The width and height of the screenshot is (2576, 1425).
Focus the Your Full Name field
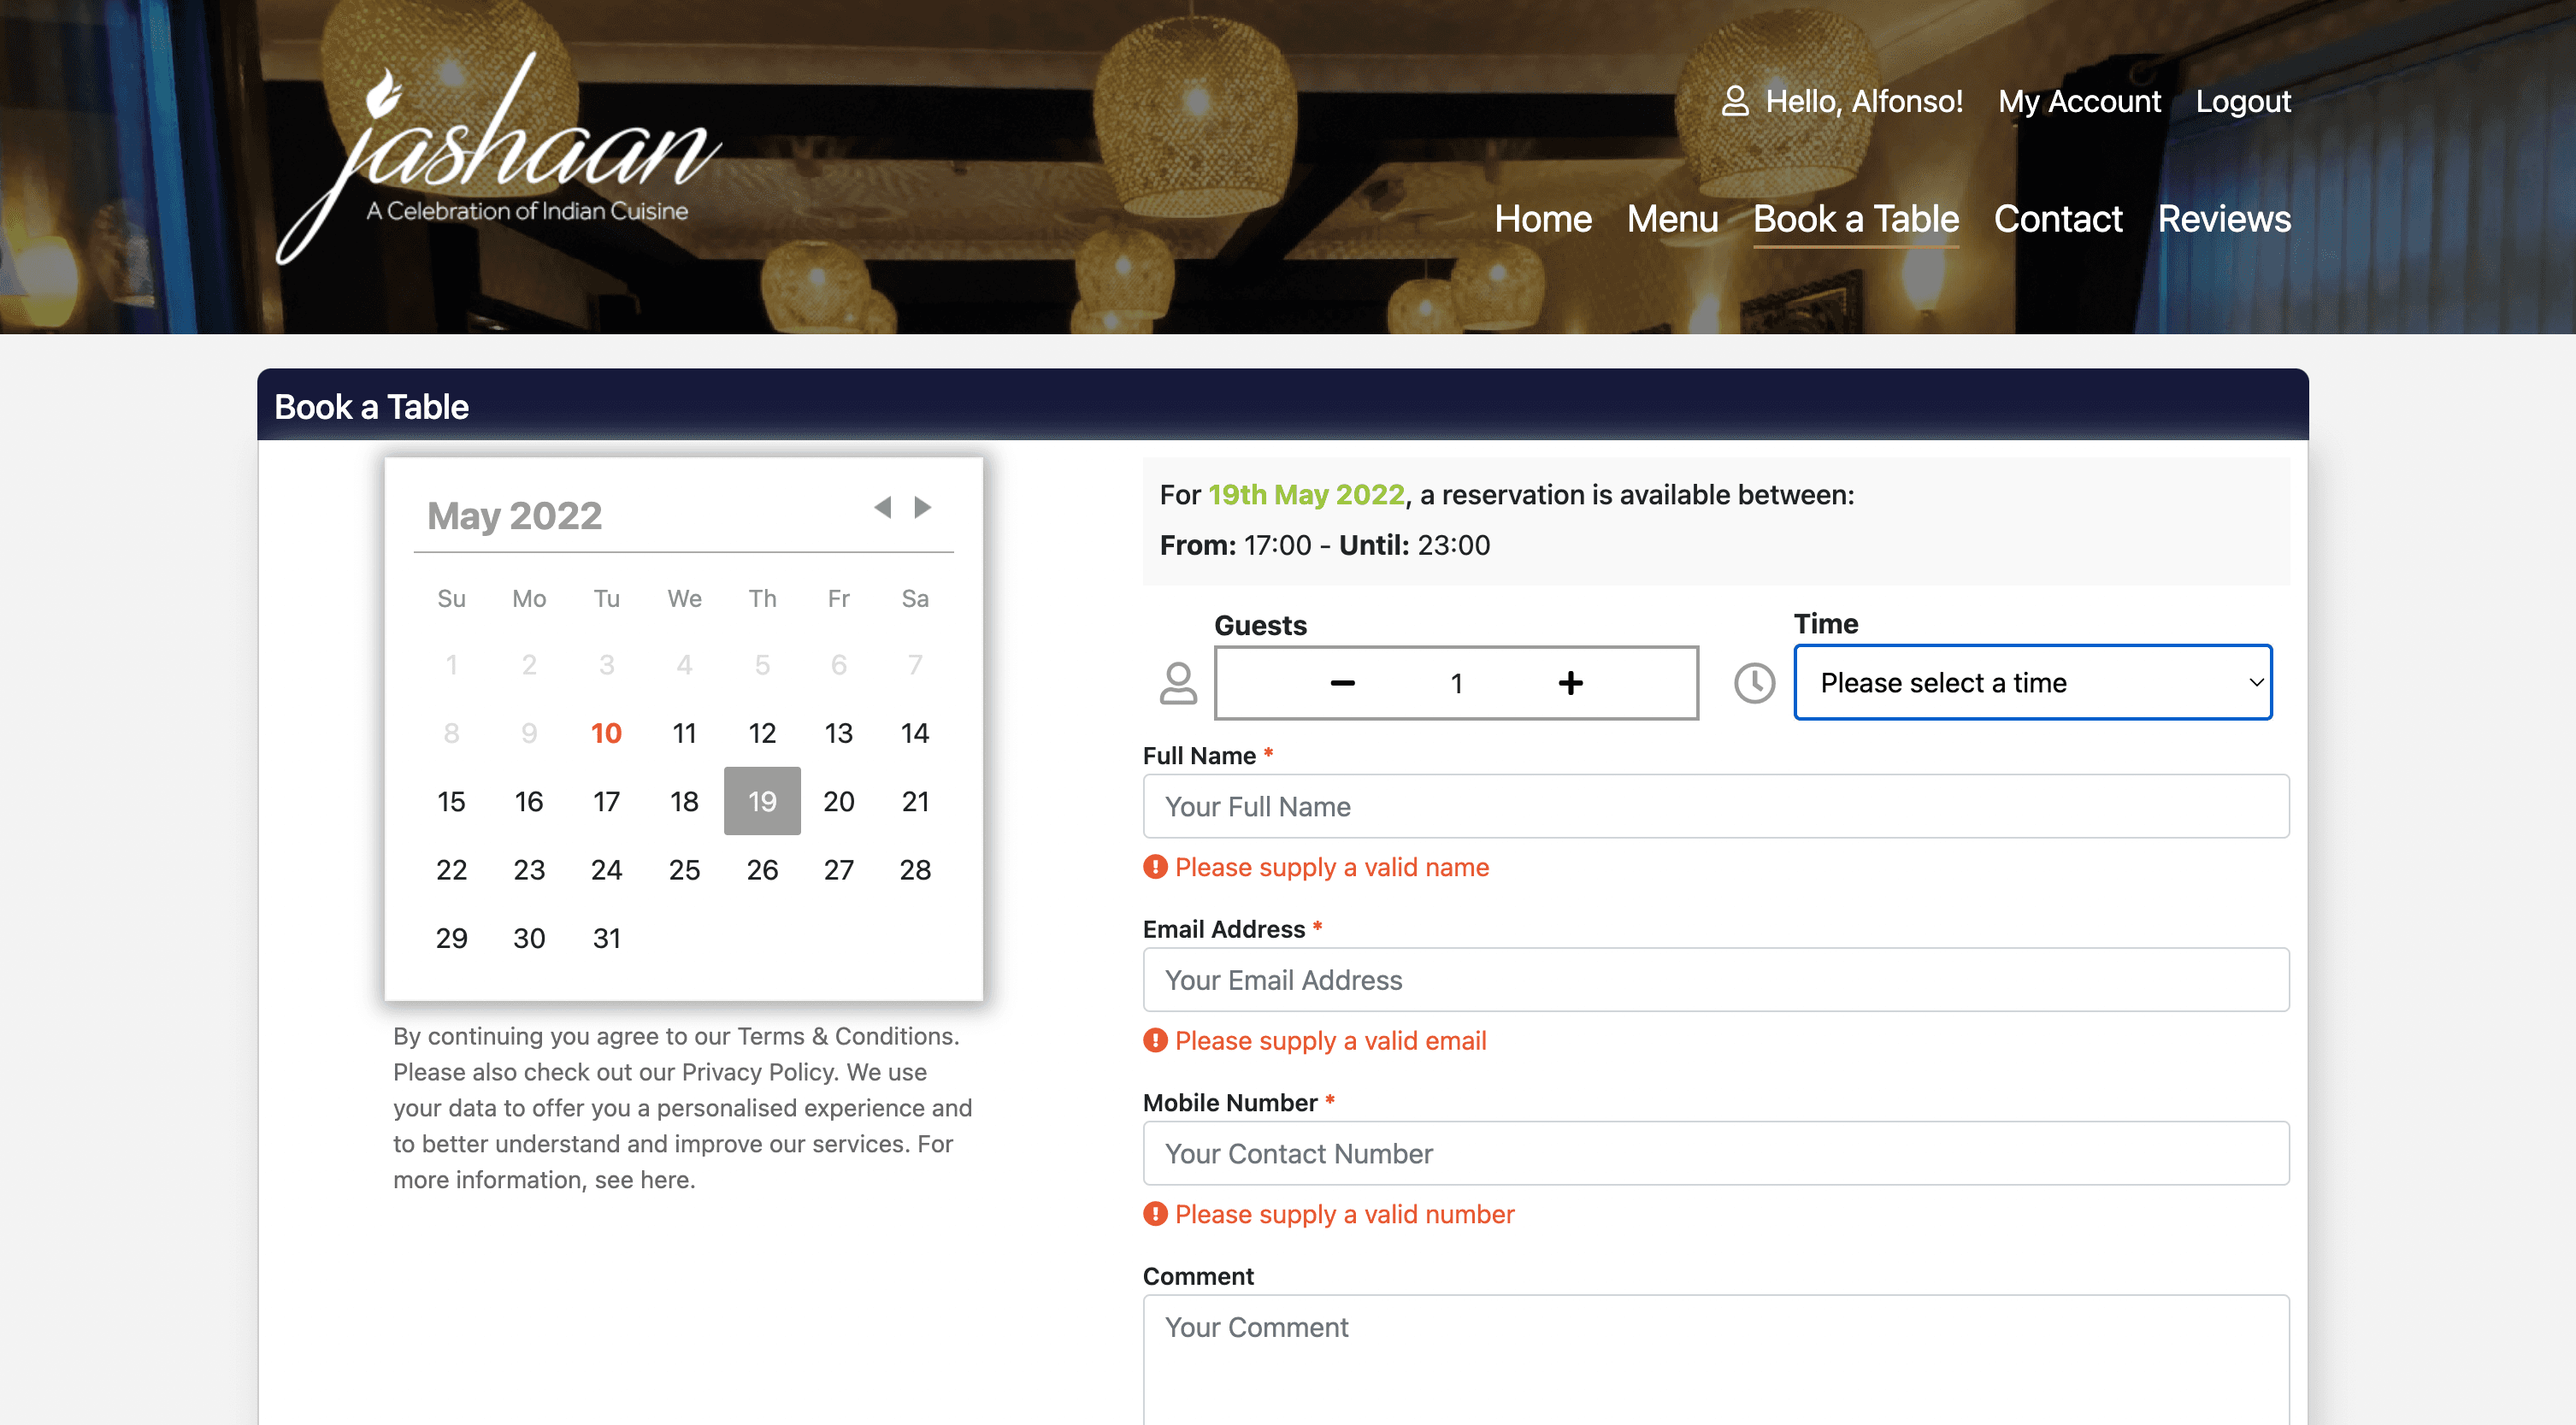point(1716,806)
